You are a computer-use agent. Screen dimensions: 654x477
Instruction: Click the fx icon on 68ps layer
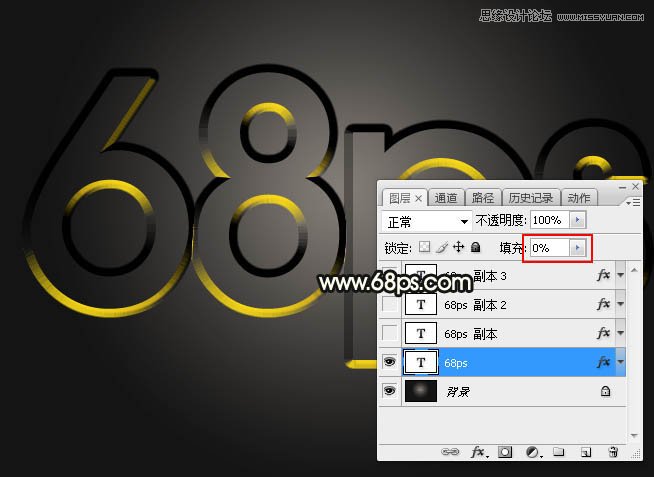coord(604,362)
